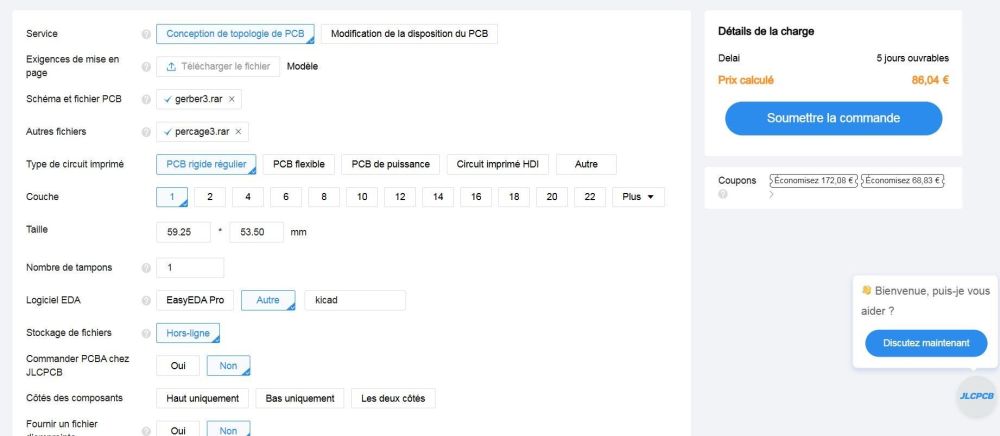Screen dimensions: 1000x436
Task: Click the Nombre de tampons input field
Action: (x=190, y=268)
